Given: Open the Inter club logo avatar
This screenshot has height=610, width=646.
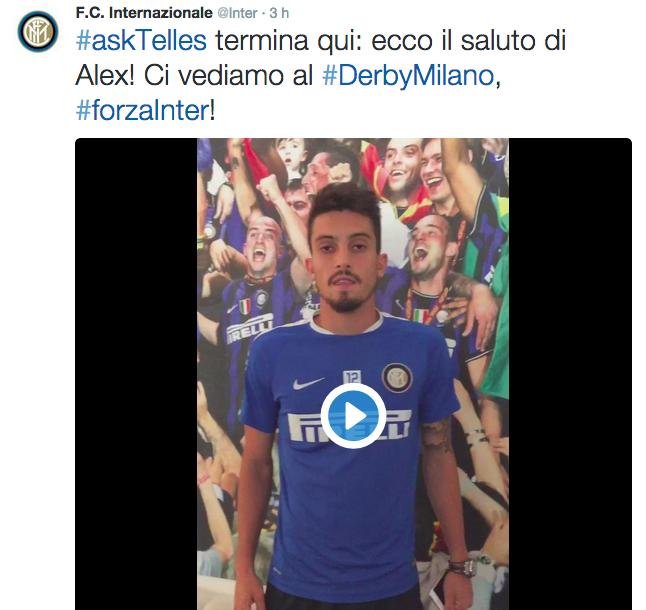Looking at the screenshot, I should 38,32.
